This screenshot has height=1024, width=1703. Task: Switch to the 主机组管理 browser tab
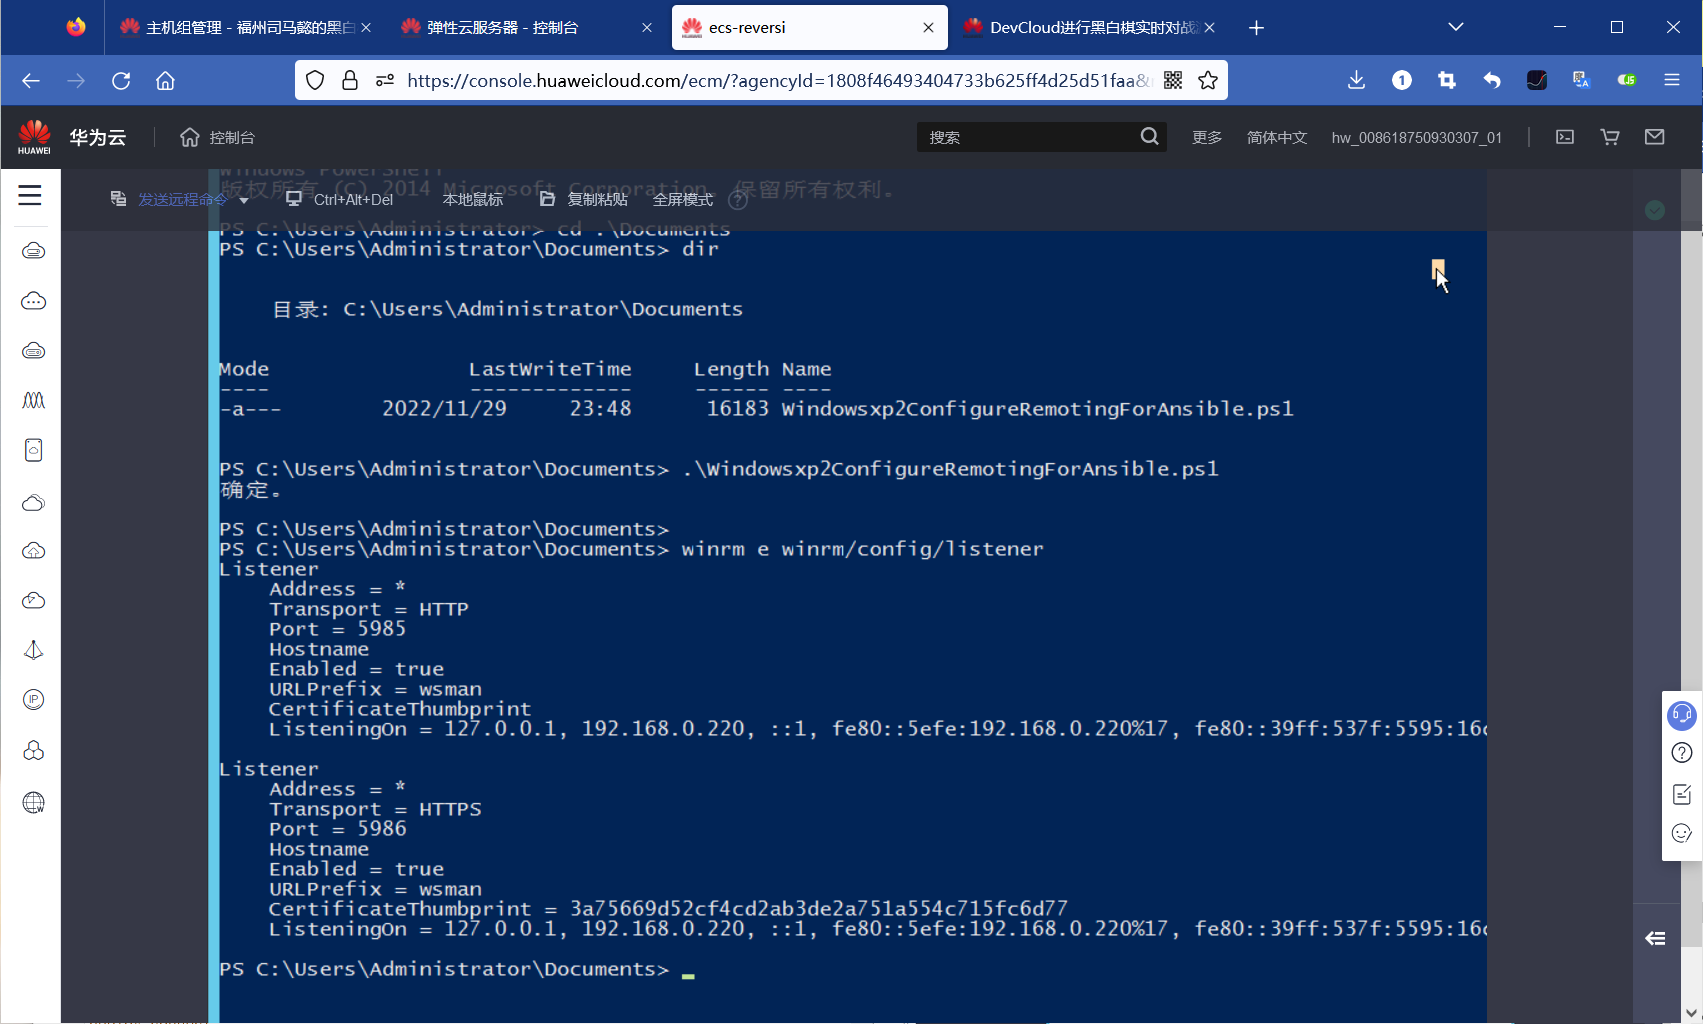(245, 27)
